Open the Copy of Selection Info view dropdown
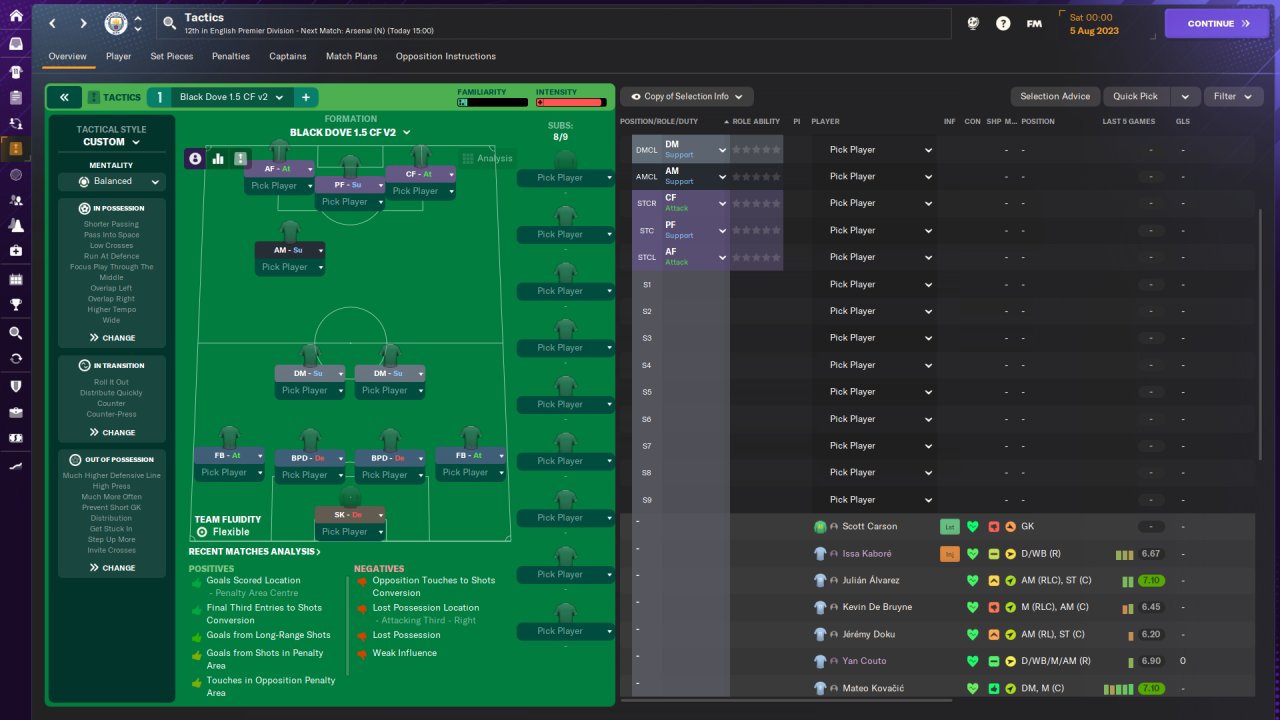 [x=687, y=97]
